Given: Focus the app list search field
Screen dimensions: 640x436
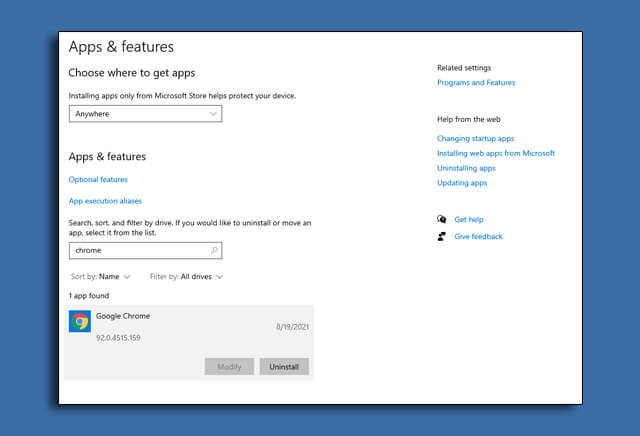Looking at the screenshot, I should pyautogui.click(x=138, y=250).
